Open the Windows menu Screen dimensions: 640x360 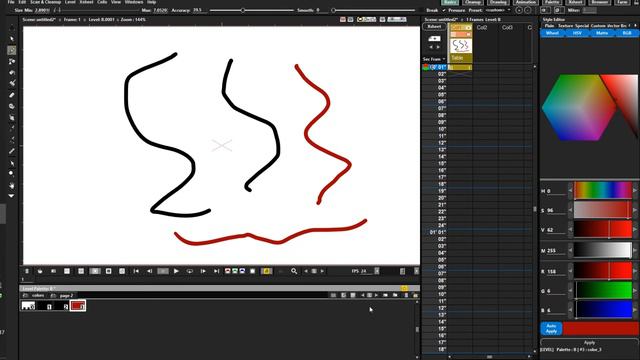coord(134,2)
